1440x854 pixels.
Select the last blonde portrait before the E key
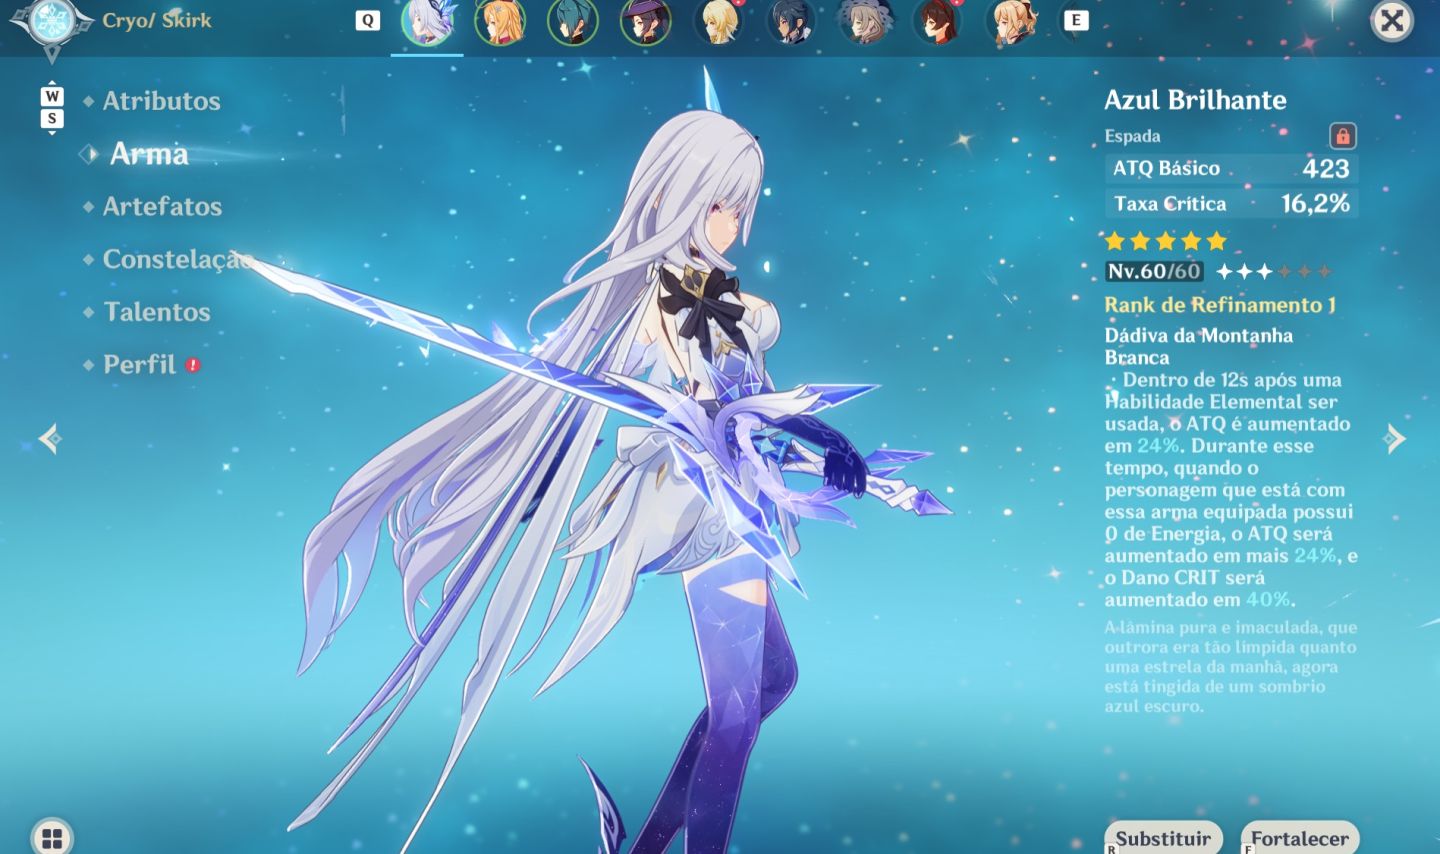(1011, 21)
